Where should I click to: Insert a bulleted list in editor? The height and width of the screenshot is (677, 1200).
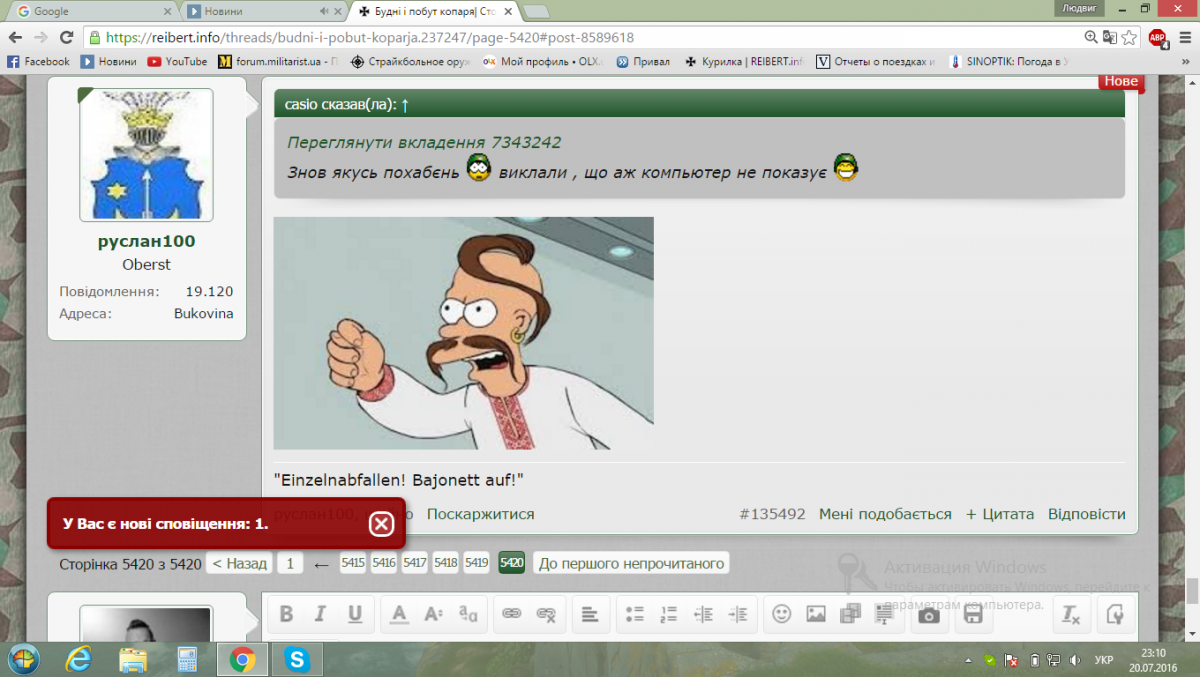(x=635, y=614)
